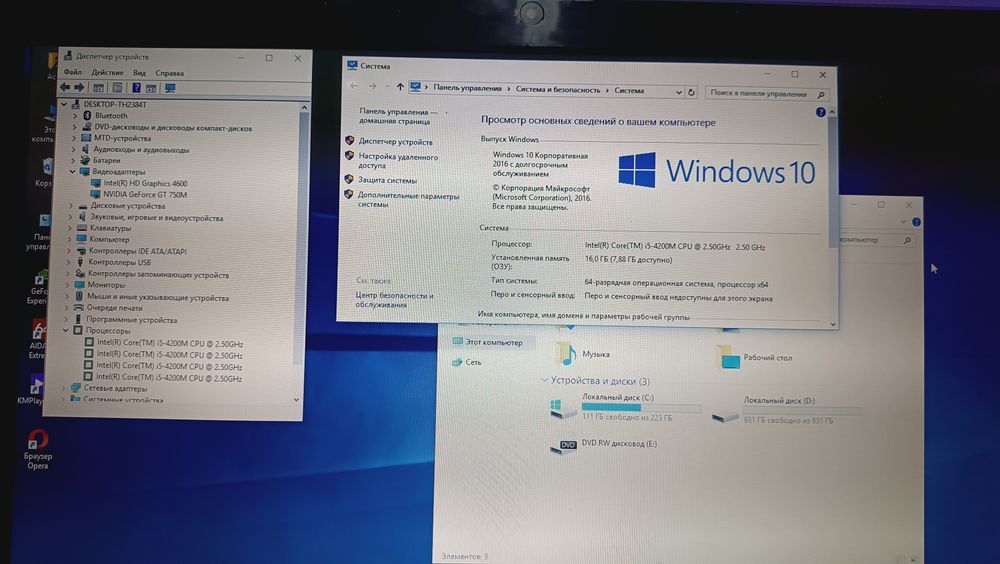Open the Файл menu in Device Manager
This screenshot has width=1000, height=564.
73,72
